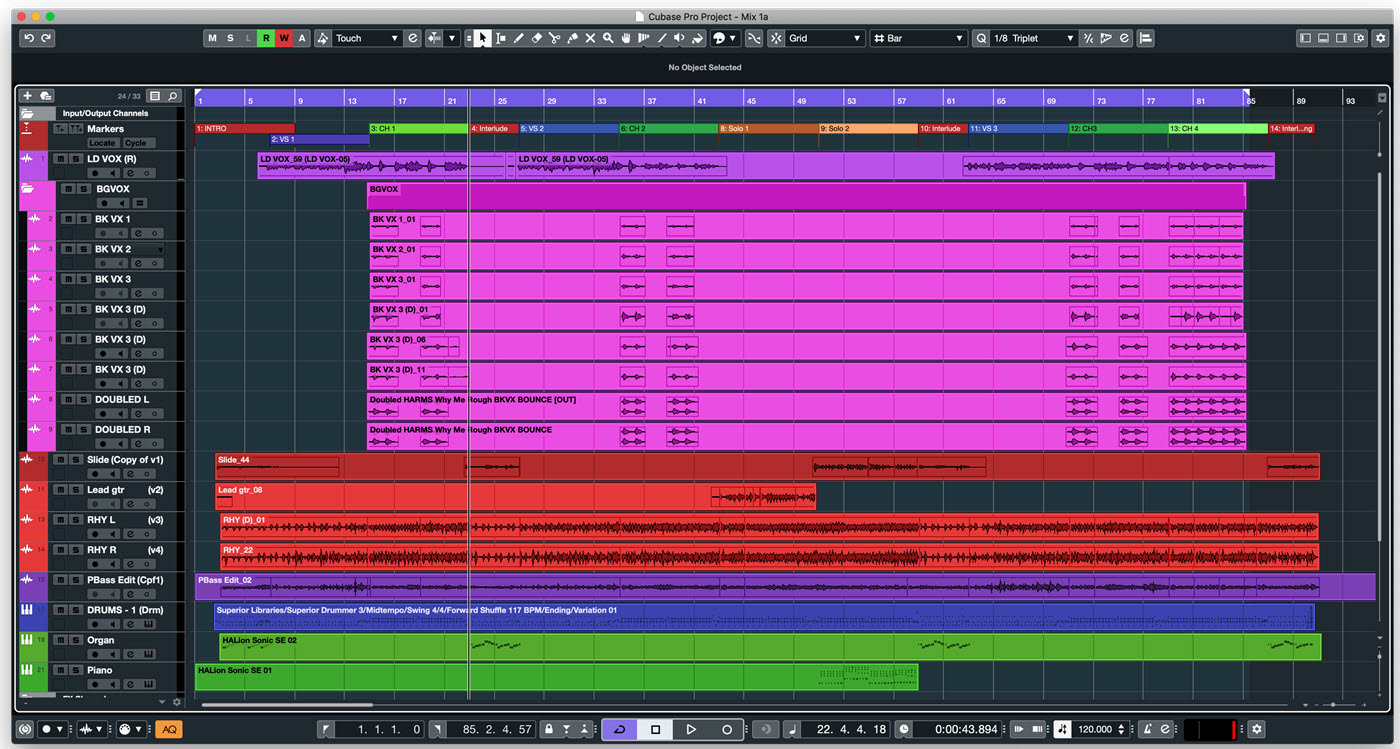Open the toolbar setup gear icon
Screen dimensions: 1400x749
1380,38
